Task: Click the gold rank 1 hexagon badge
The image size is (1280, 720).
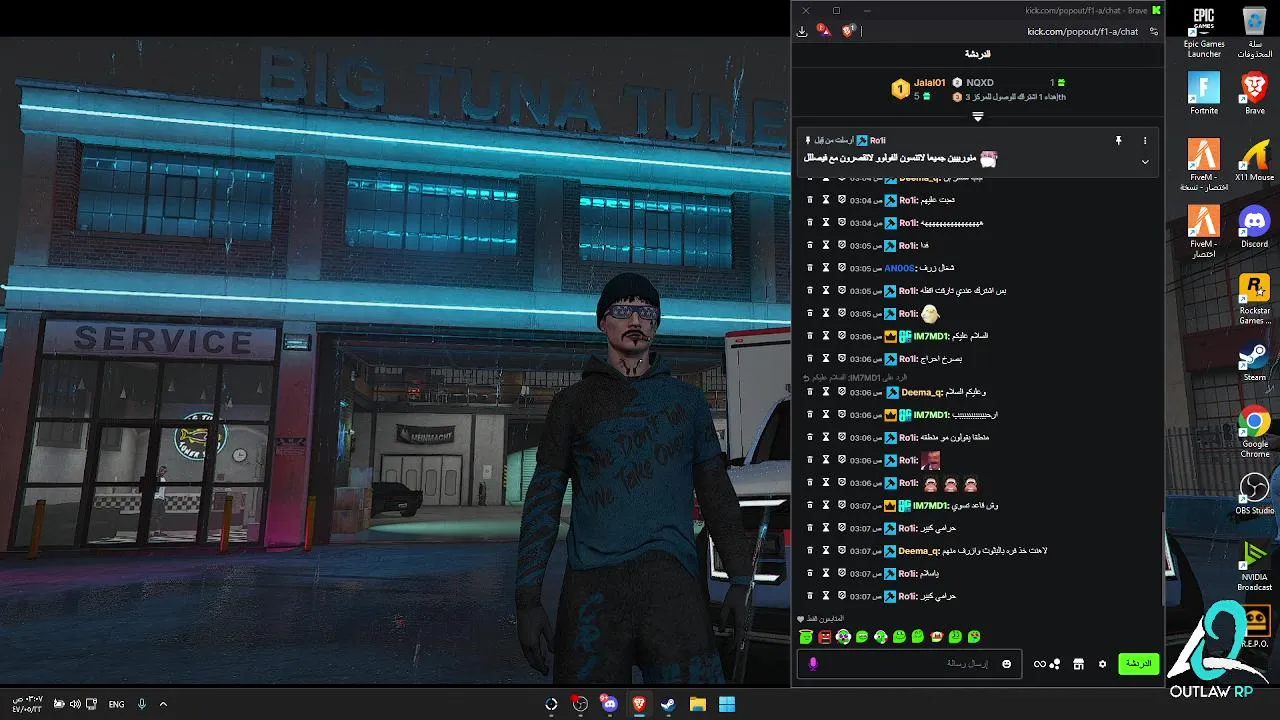Action: pyautogui.click(x=899, y=89)
